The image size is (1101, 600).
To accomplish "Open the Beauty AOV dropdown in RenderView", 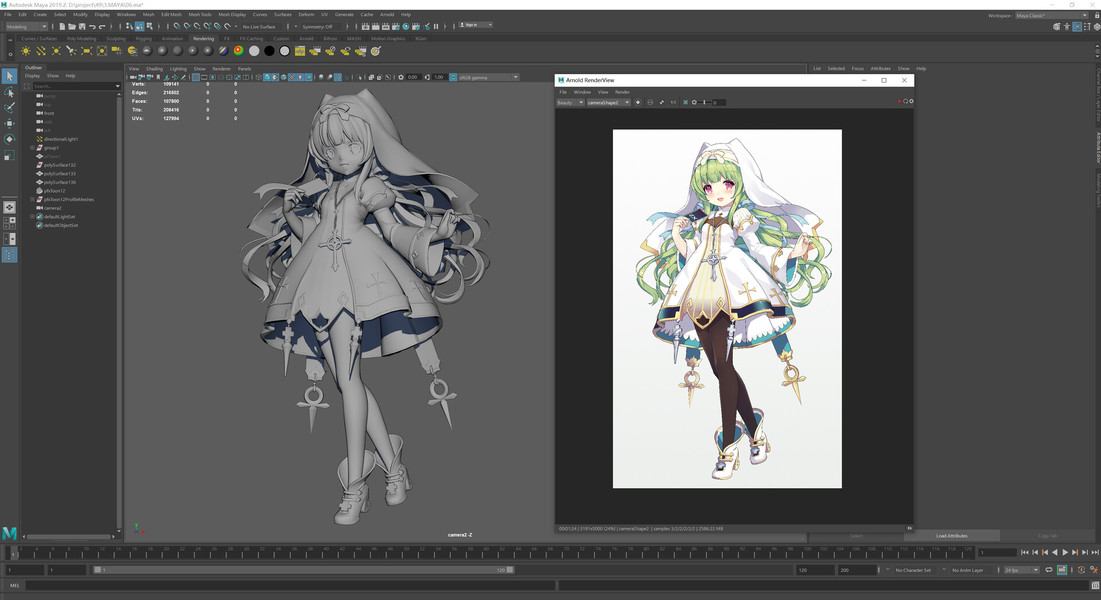I will [x=570, y=103].
